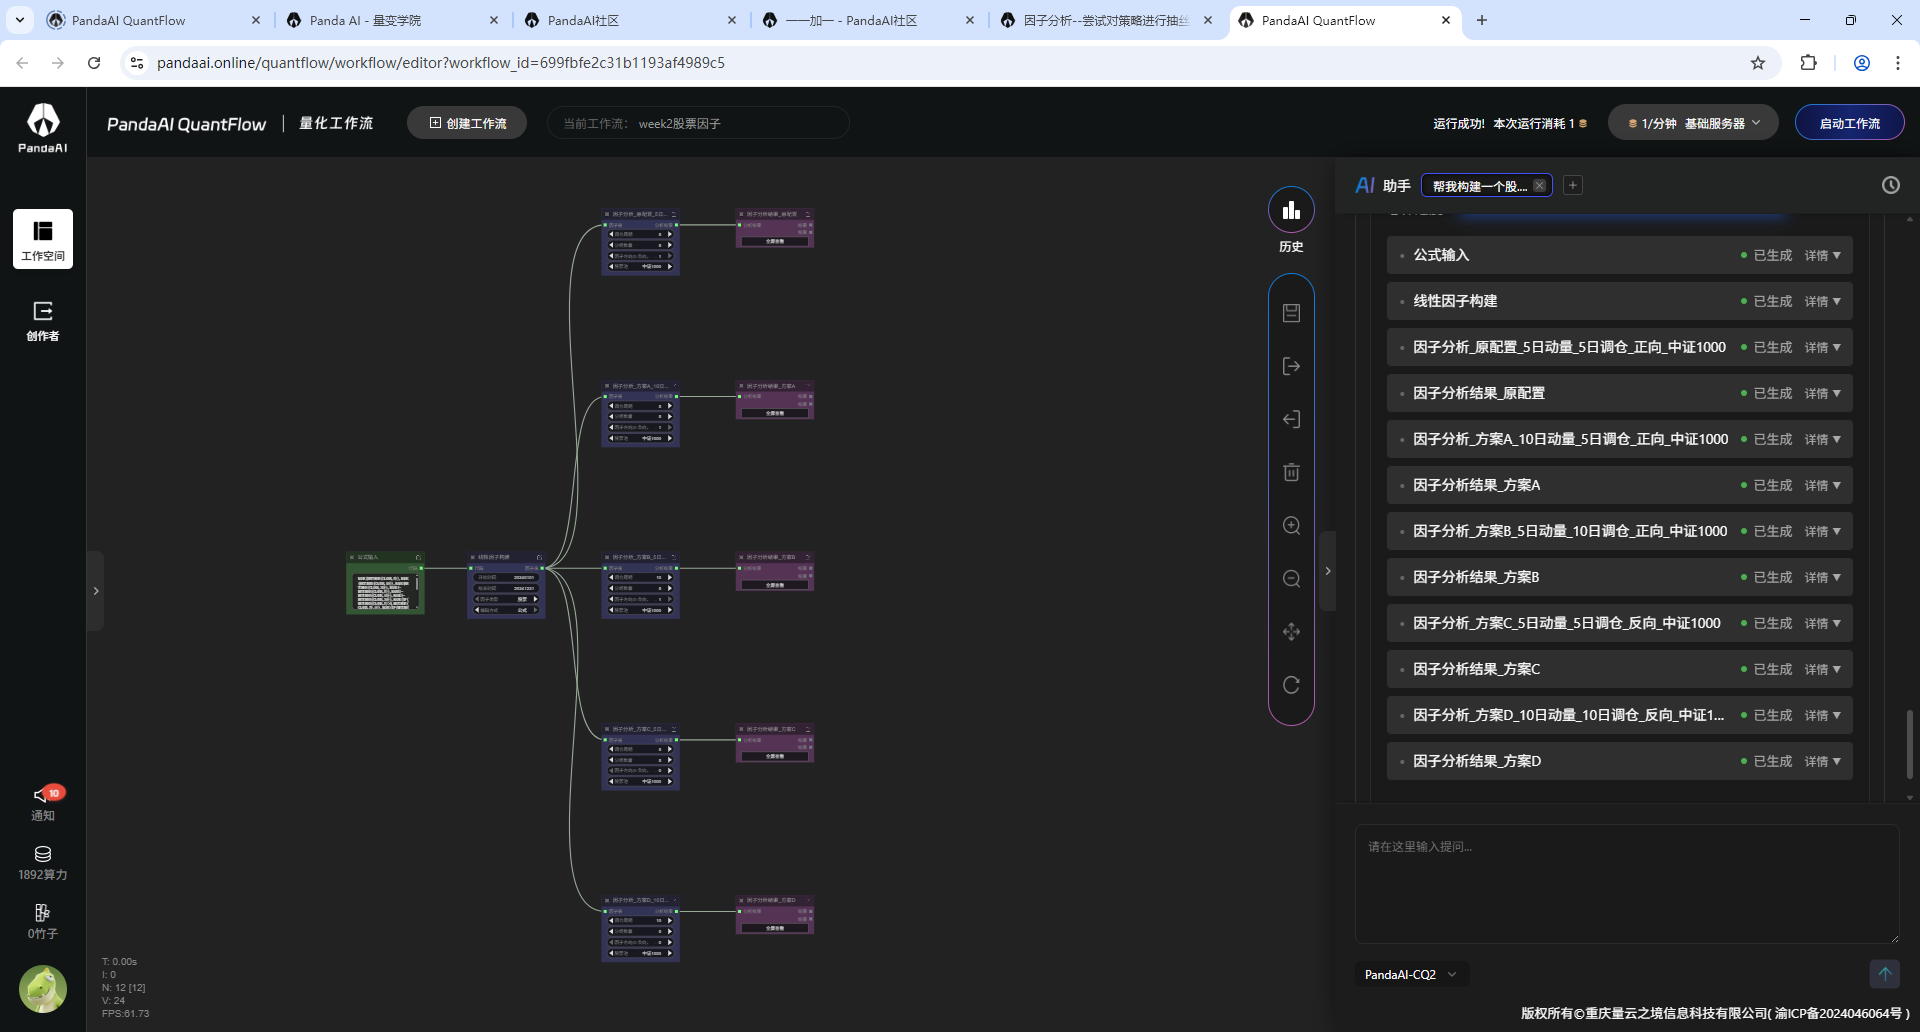Click the 因子分析_方案A_10日动量_5日调仓_正向_中证1000 row

pos(1619,439)
